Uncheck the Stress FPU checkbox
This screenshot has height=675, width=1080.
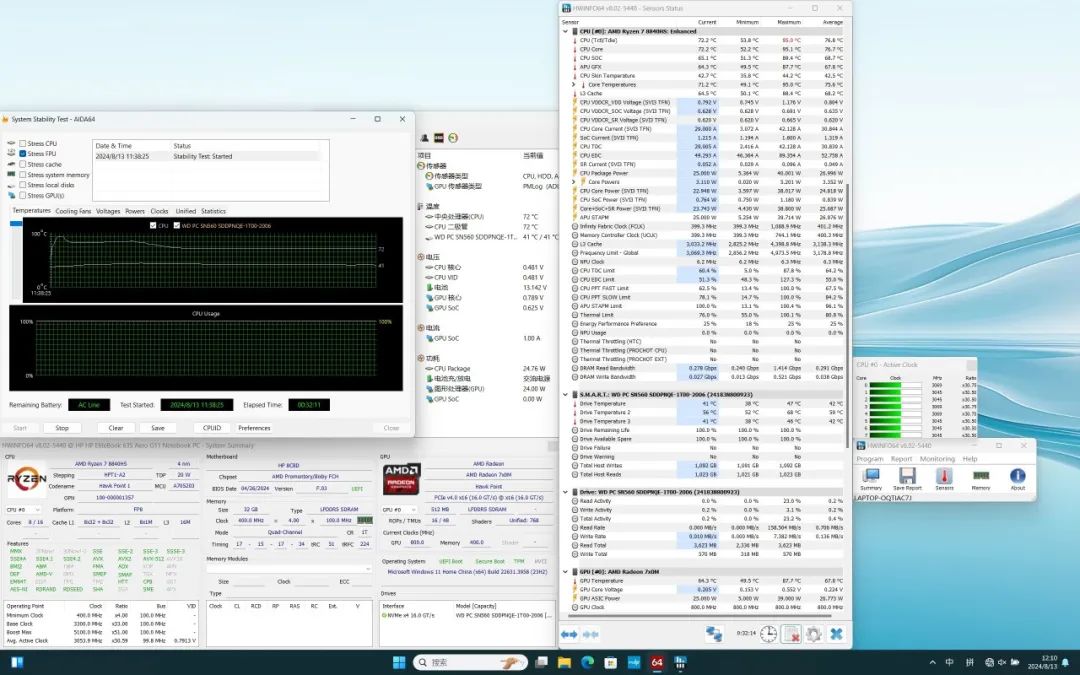click(x=23, y=154)
